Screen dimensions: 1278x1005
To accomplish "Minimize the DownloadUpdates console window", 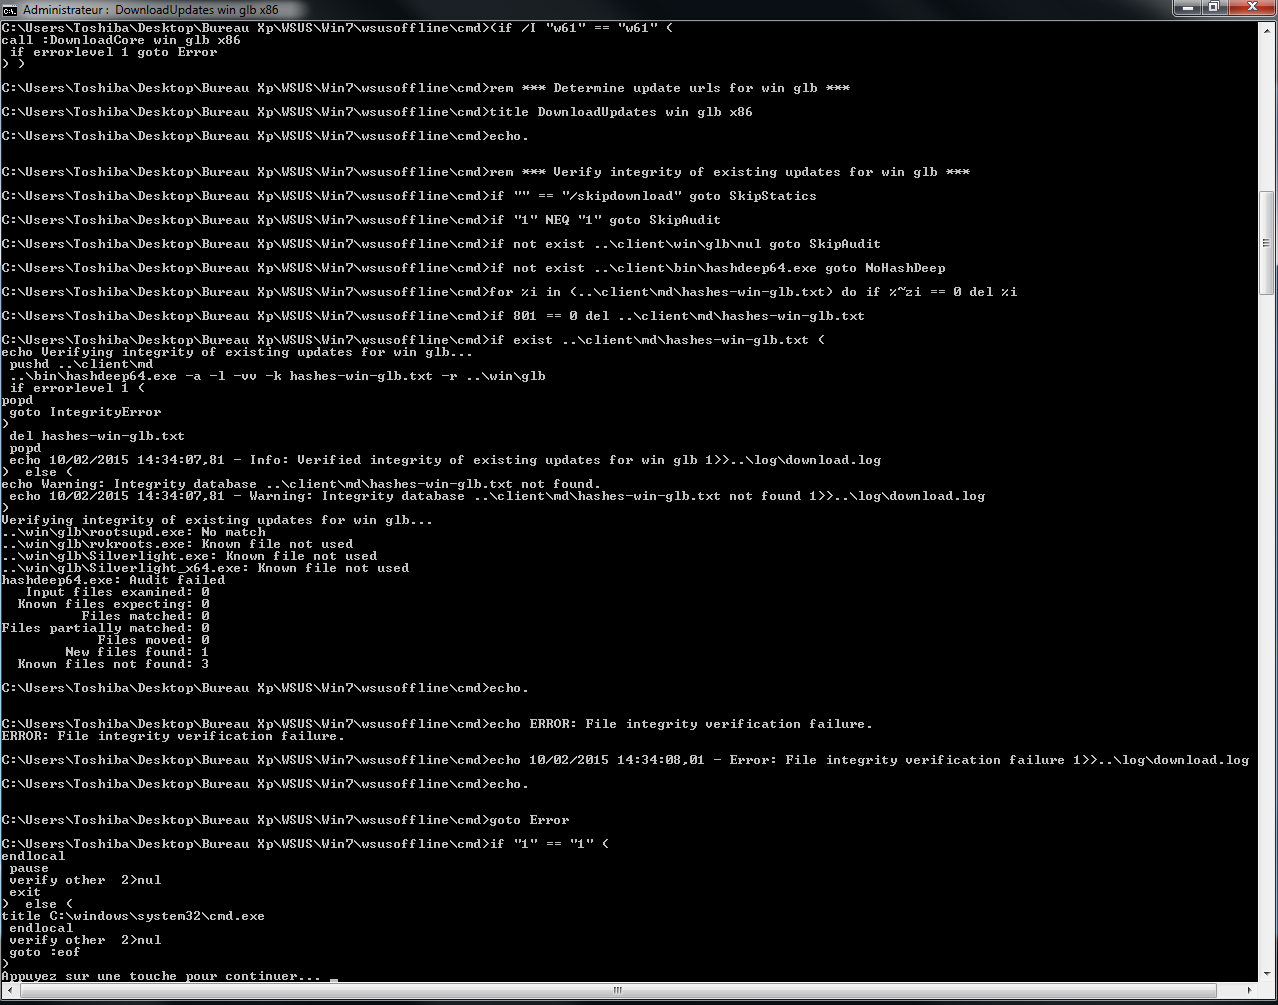I will click(x=1188, y=8).
